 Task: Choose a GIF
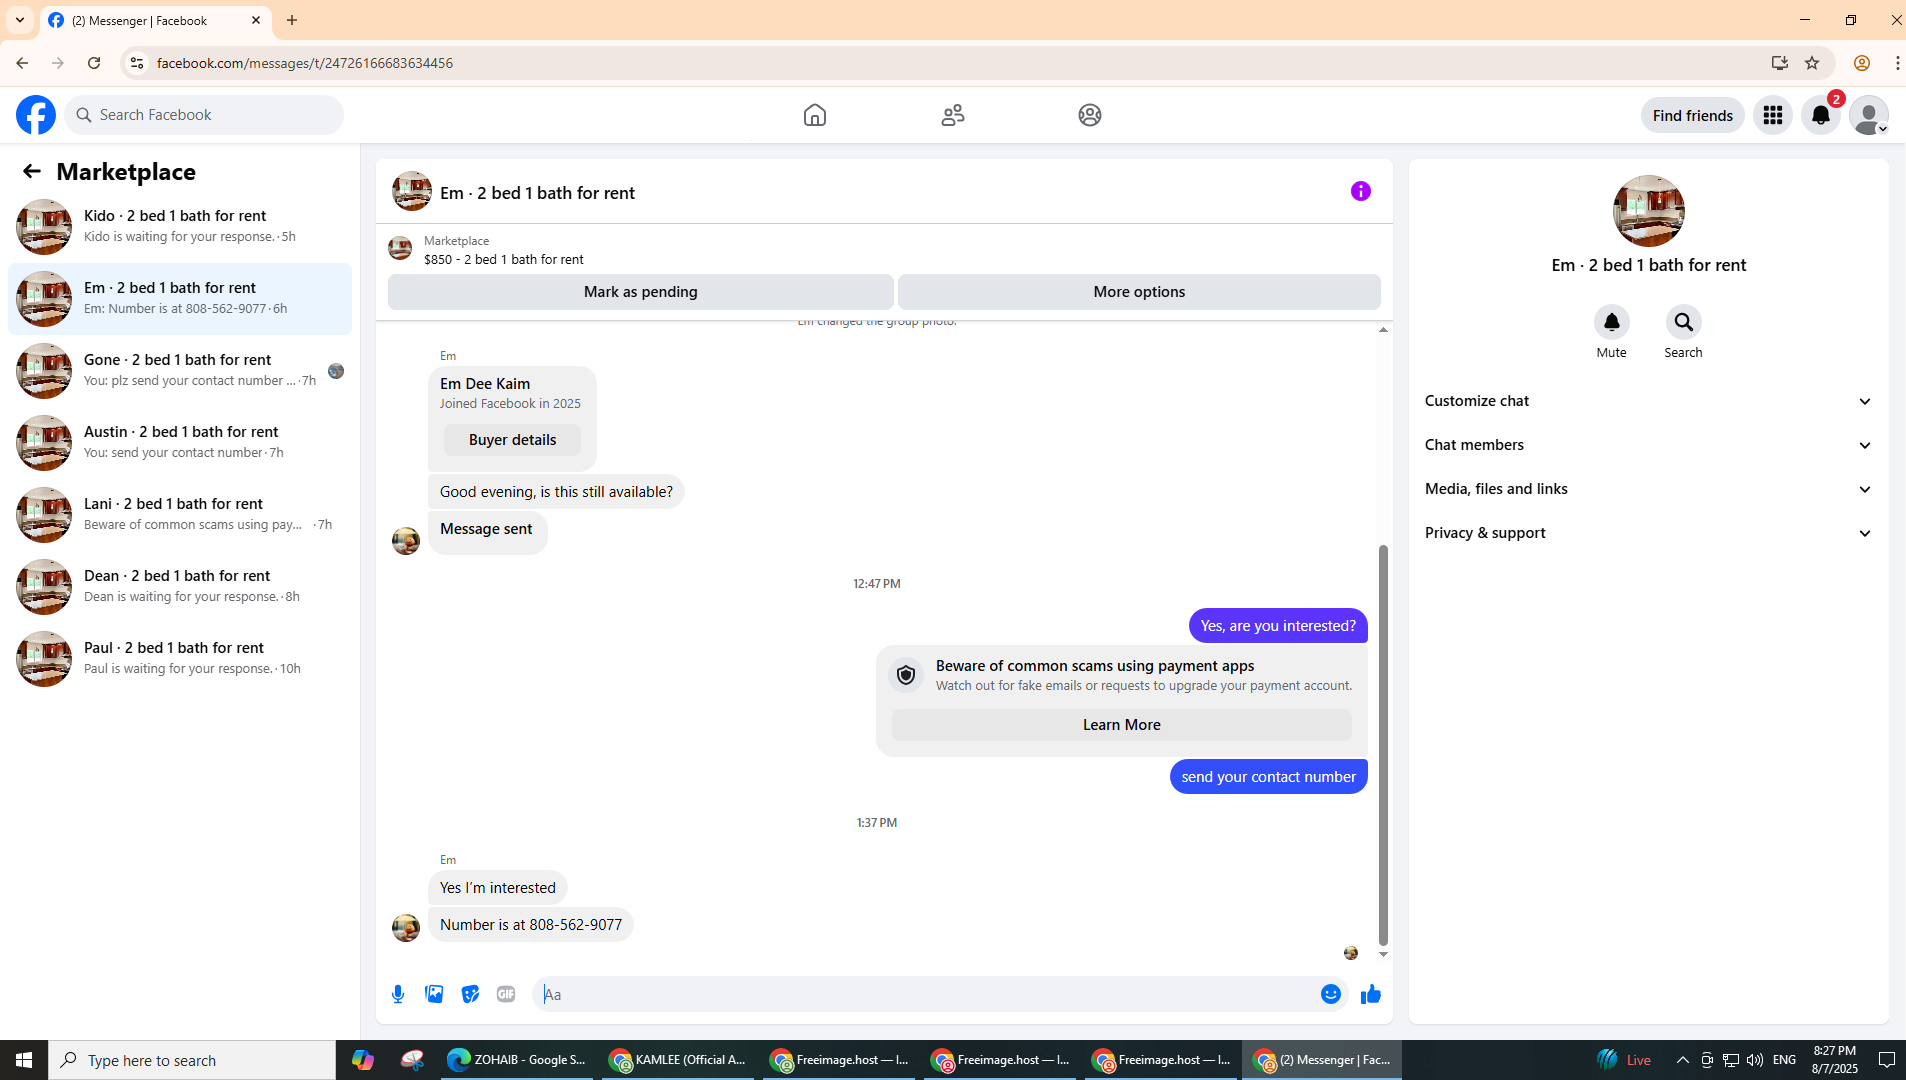[506, 994]
